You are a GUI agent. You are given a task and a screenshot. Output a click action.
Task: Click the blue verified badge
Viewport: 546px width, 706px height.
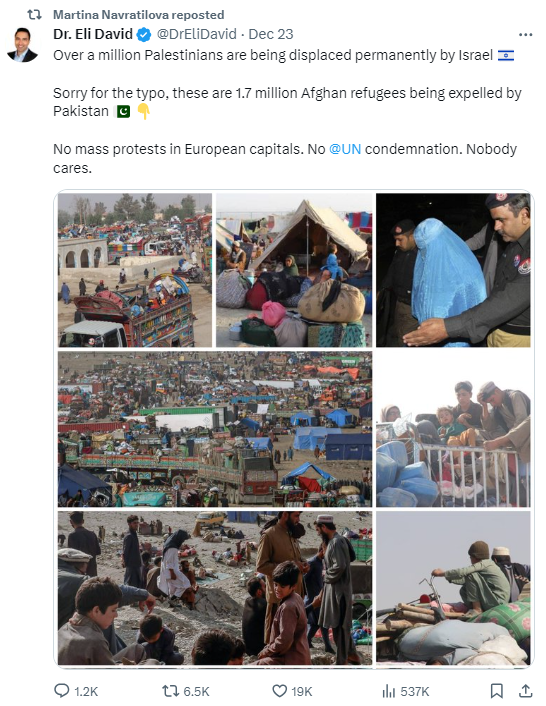(144, 35)
